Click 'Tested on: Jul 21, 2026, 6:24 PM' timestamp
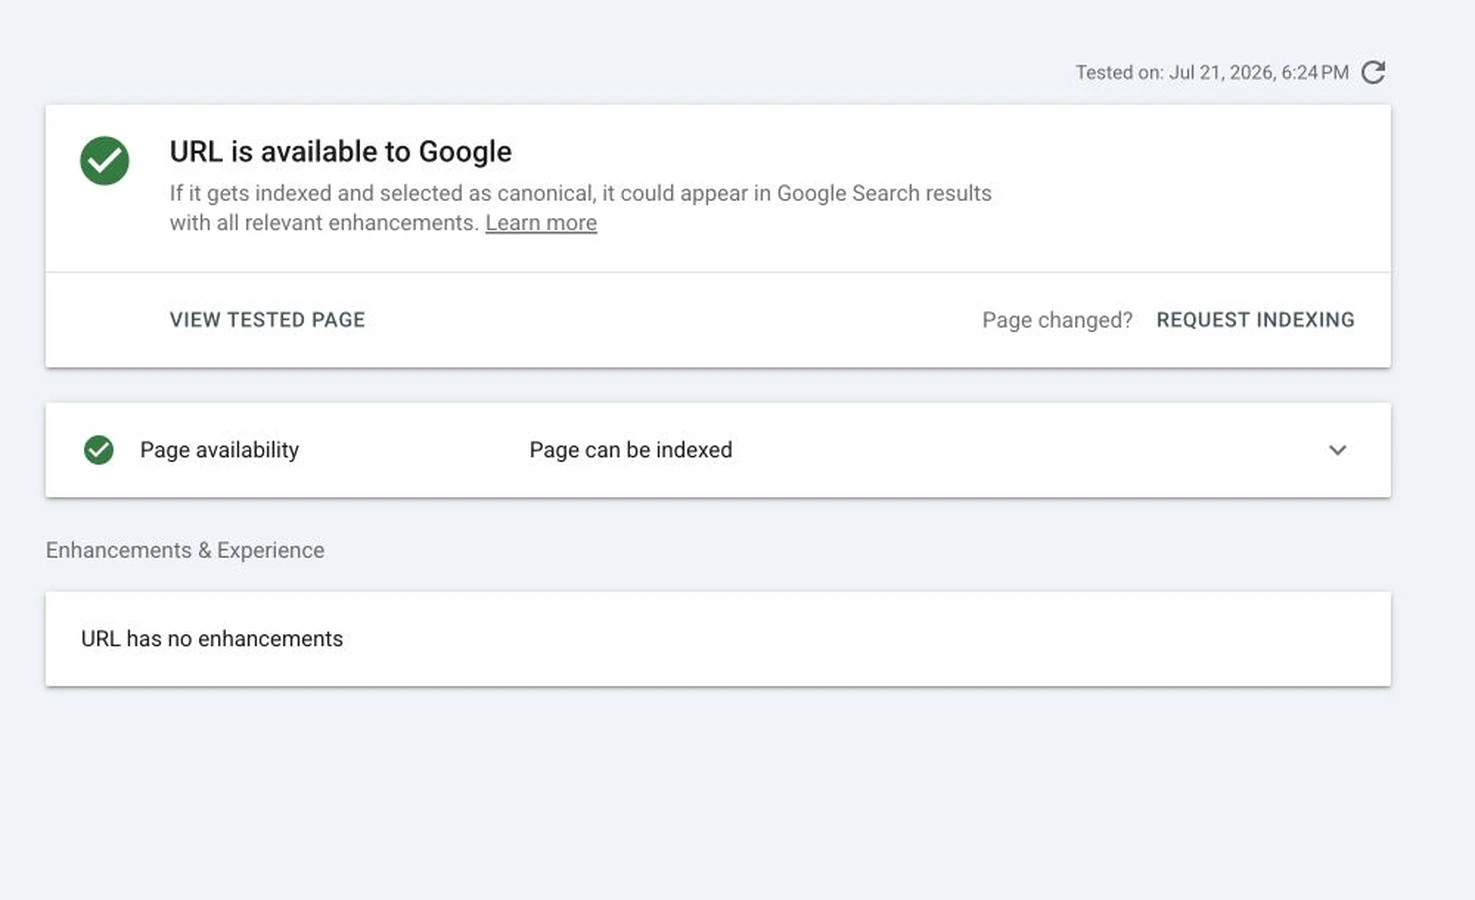The image size is (1475, 900). pos(1212,73)
